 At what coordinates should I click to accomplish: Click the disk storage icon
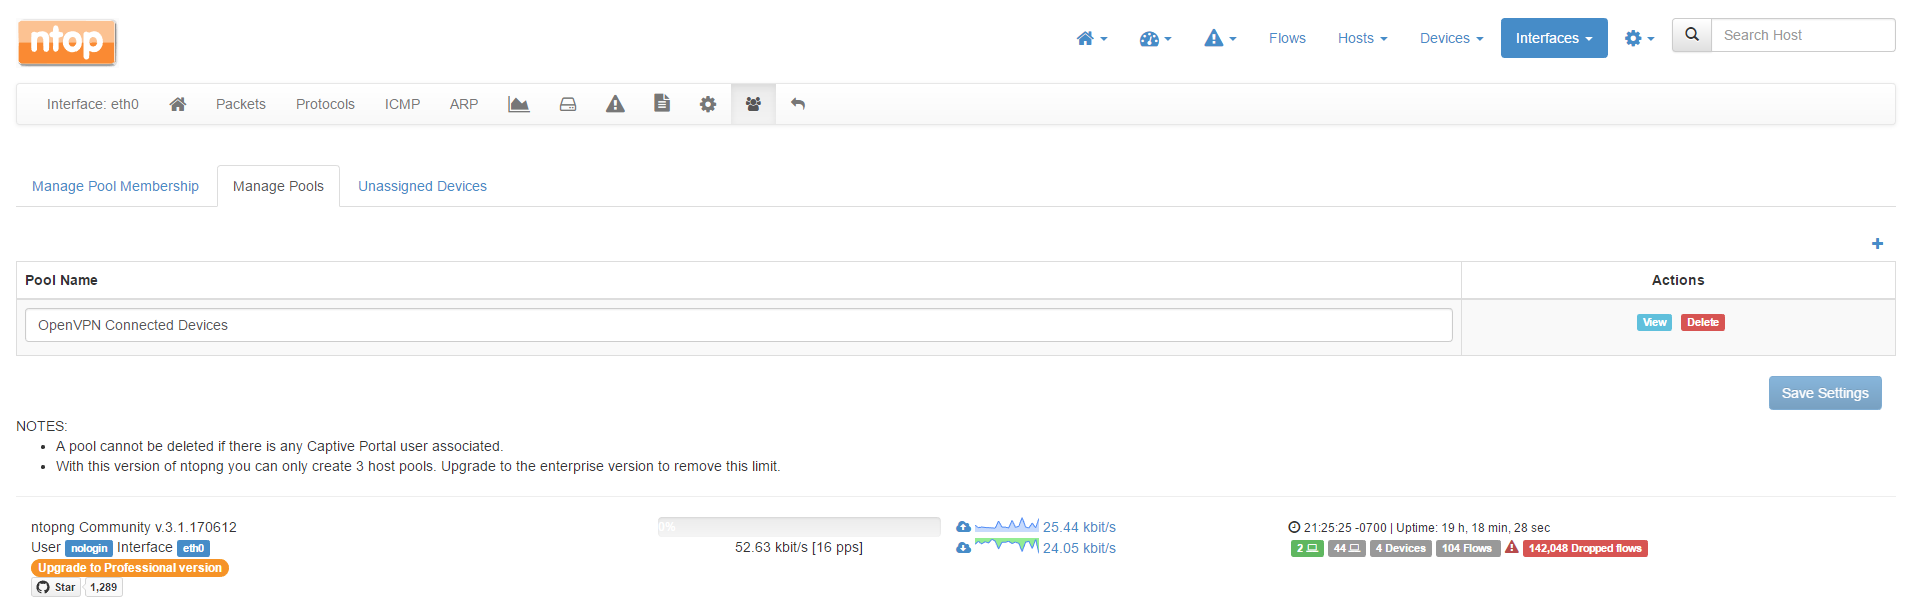[568, 104]
